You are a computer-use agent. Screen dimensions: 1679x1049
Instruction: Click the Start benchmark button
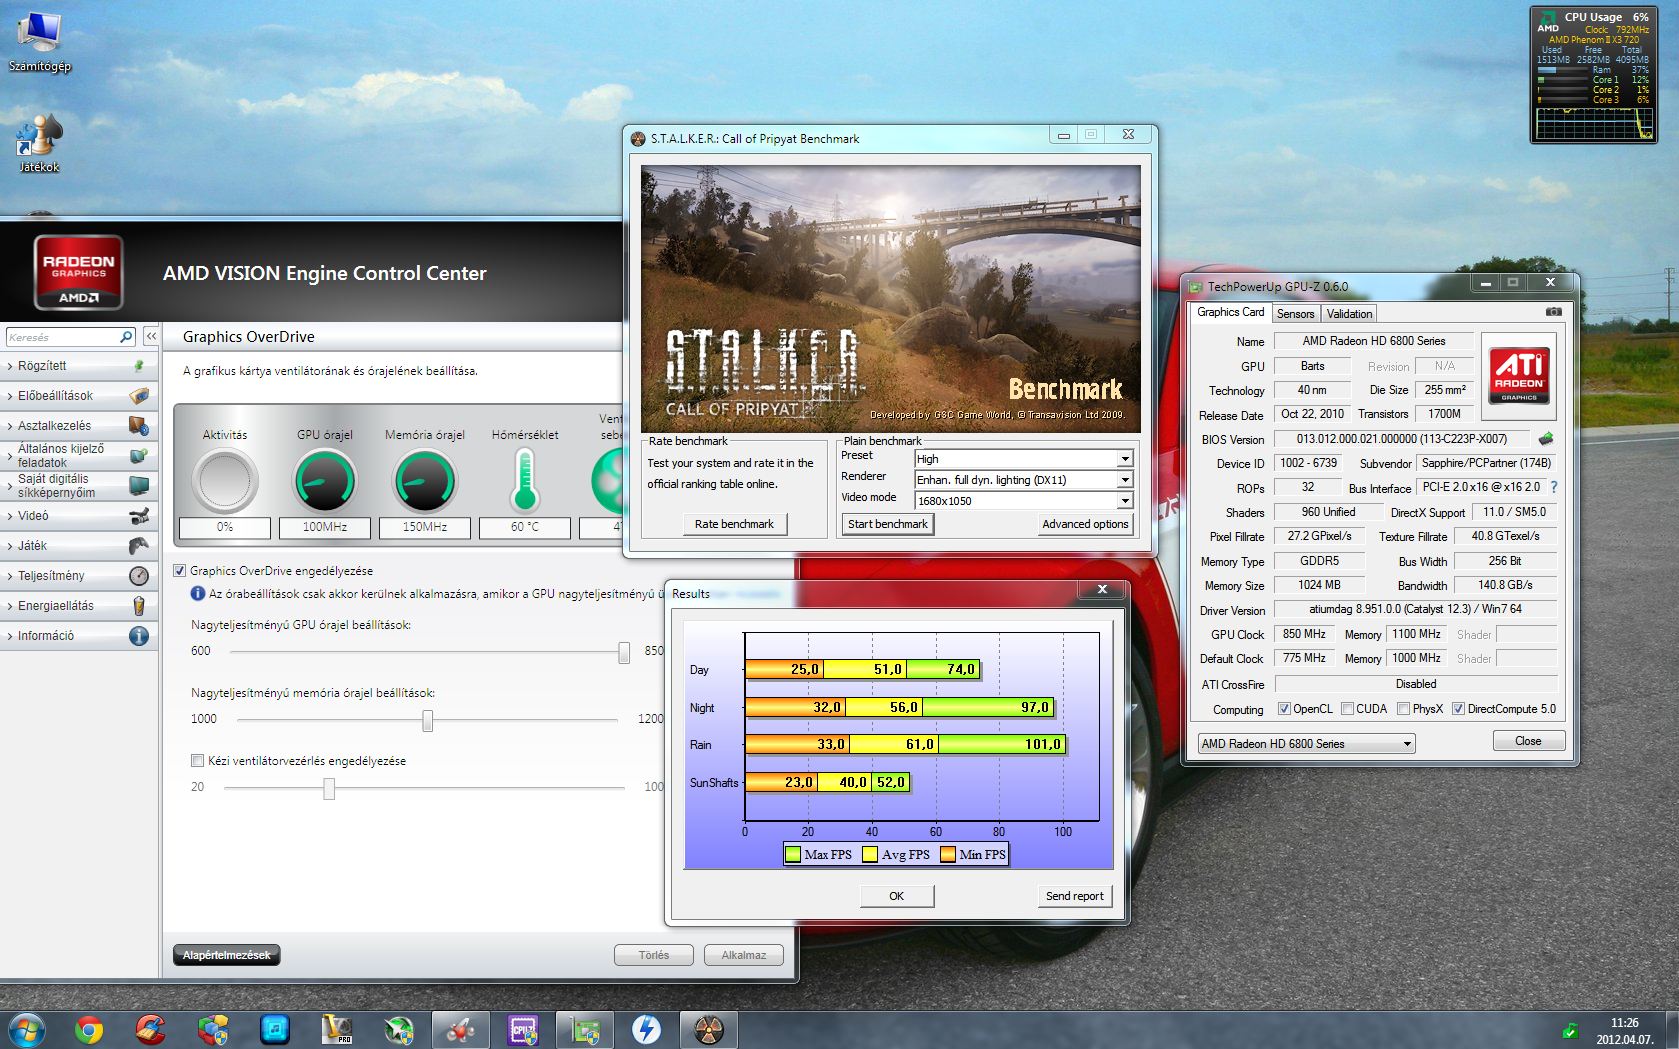coord(887,524)
